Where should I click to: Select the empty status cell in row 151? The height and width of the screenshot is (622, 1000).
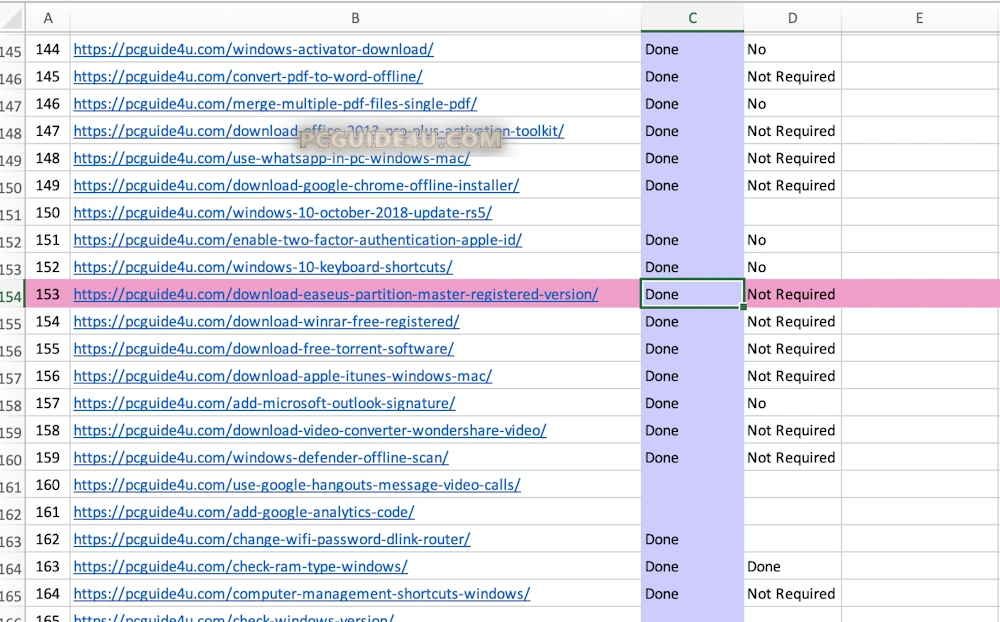(x=692, y=213)
